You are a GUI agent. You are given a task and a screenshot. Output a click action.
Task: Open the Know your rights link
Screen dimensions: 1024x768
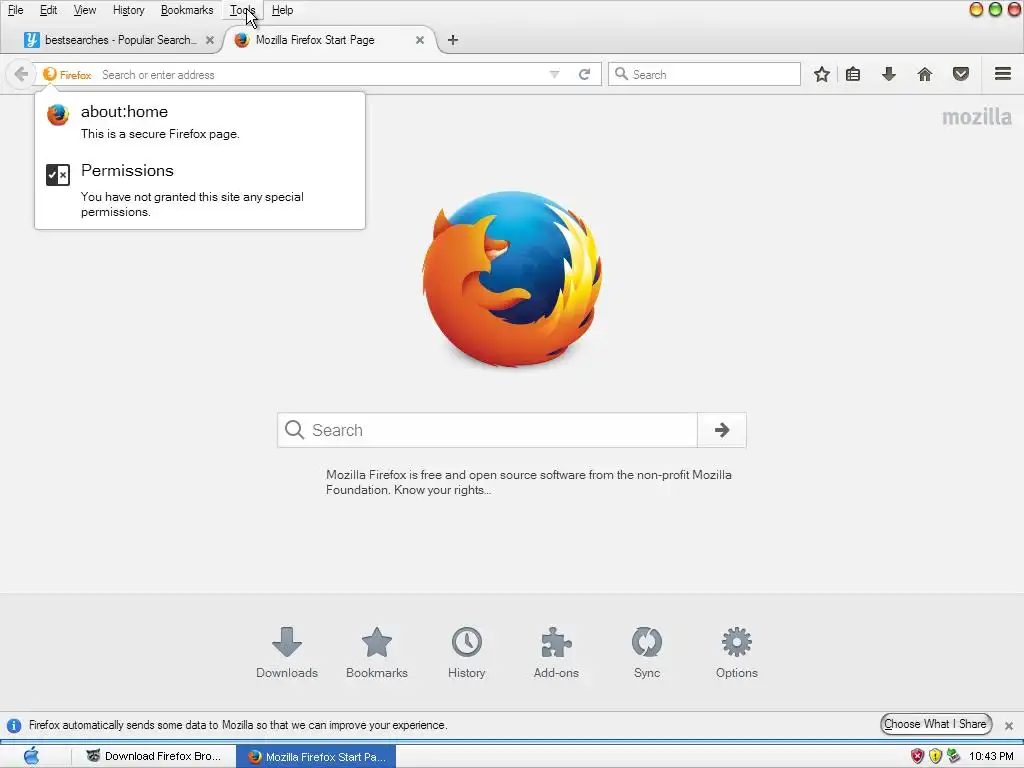(443, 490)
